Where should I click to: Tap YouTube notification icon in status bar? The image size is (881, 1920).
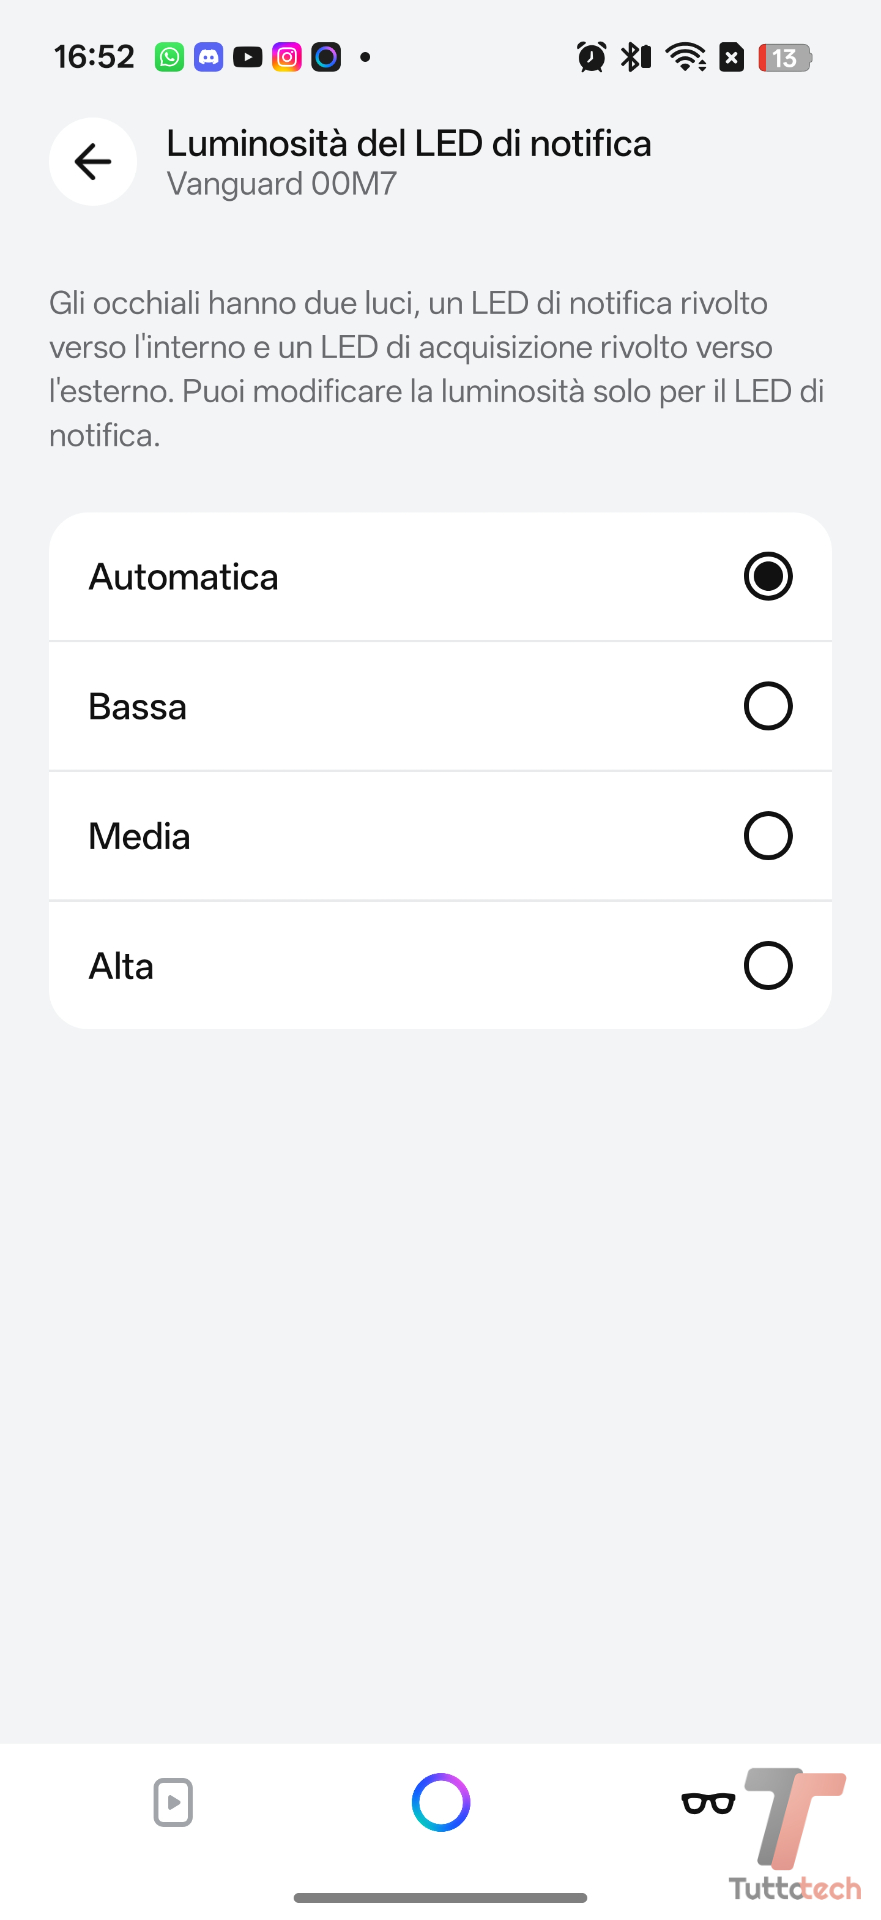click(247, 57)
